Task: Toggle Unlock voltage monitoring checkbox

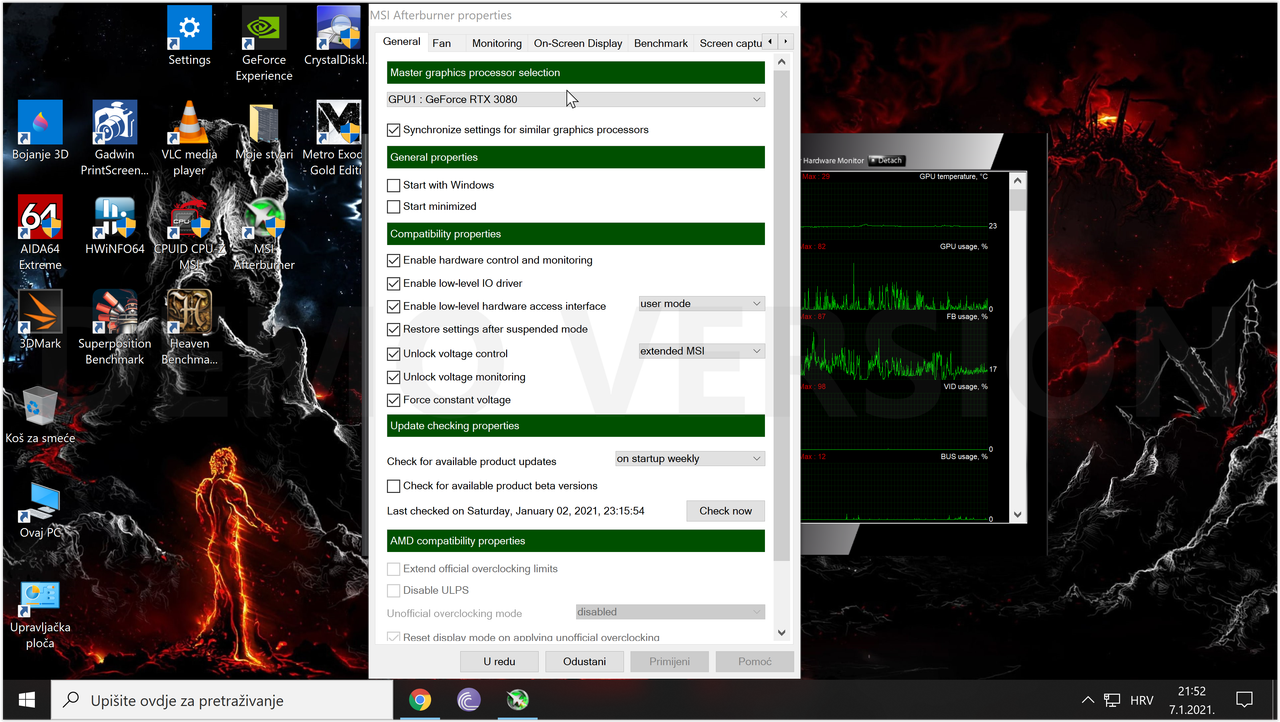Action: [394, 377]
